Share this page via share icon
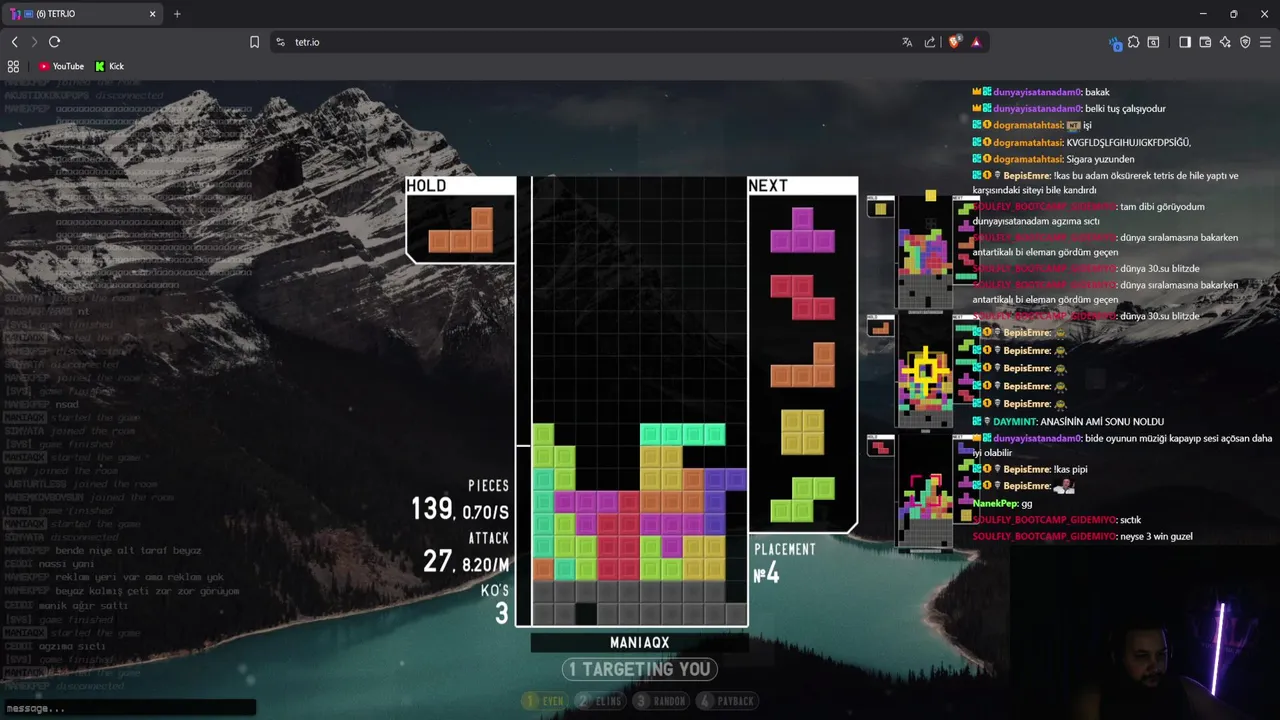 [x=930, y=42]
